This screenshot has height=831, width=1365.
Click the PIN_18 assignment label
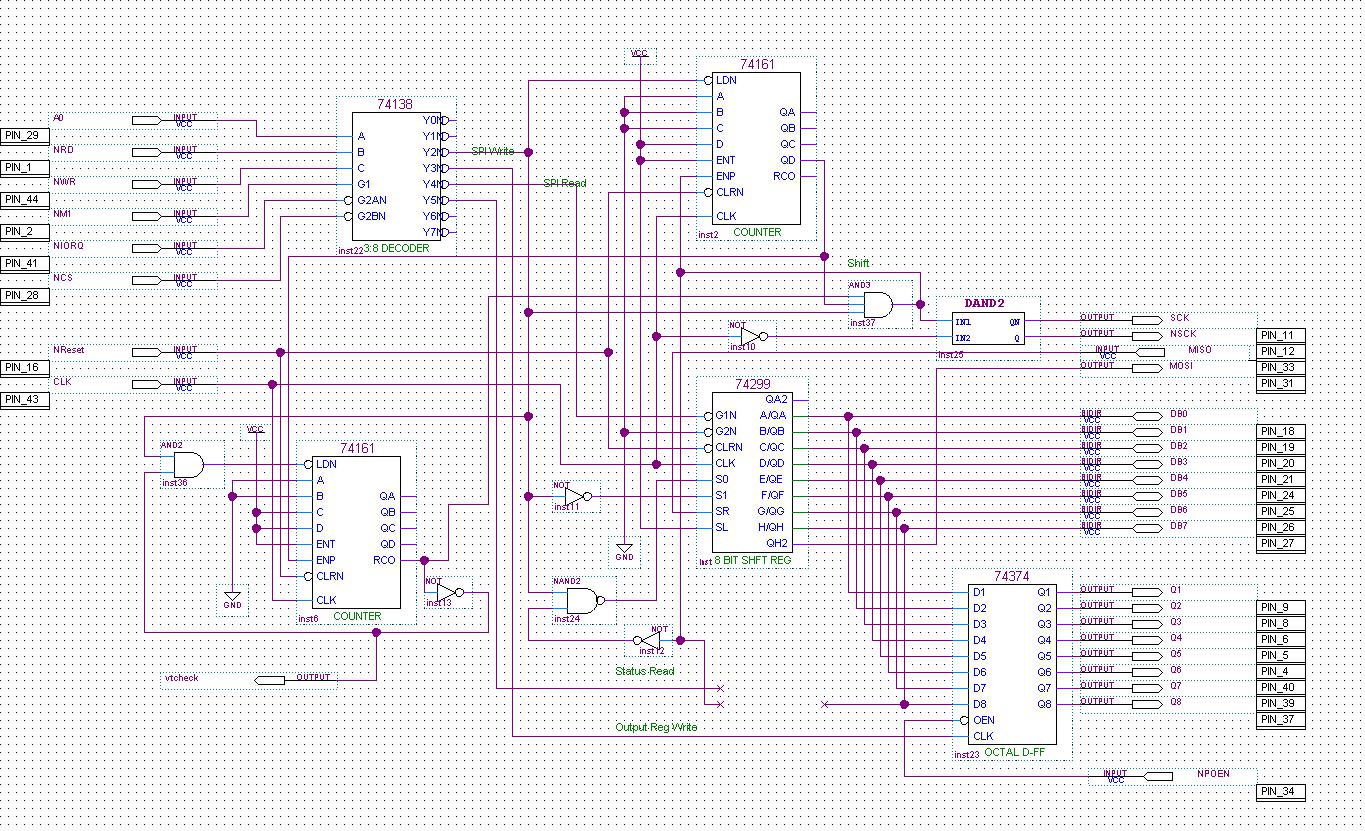tap(1280, 431)
